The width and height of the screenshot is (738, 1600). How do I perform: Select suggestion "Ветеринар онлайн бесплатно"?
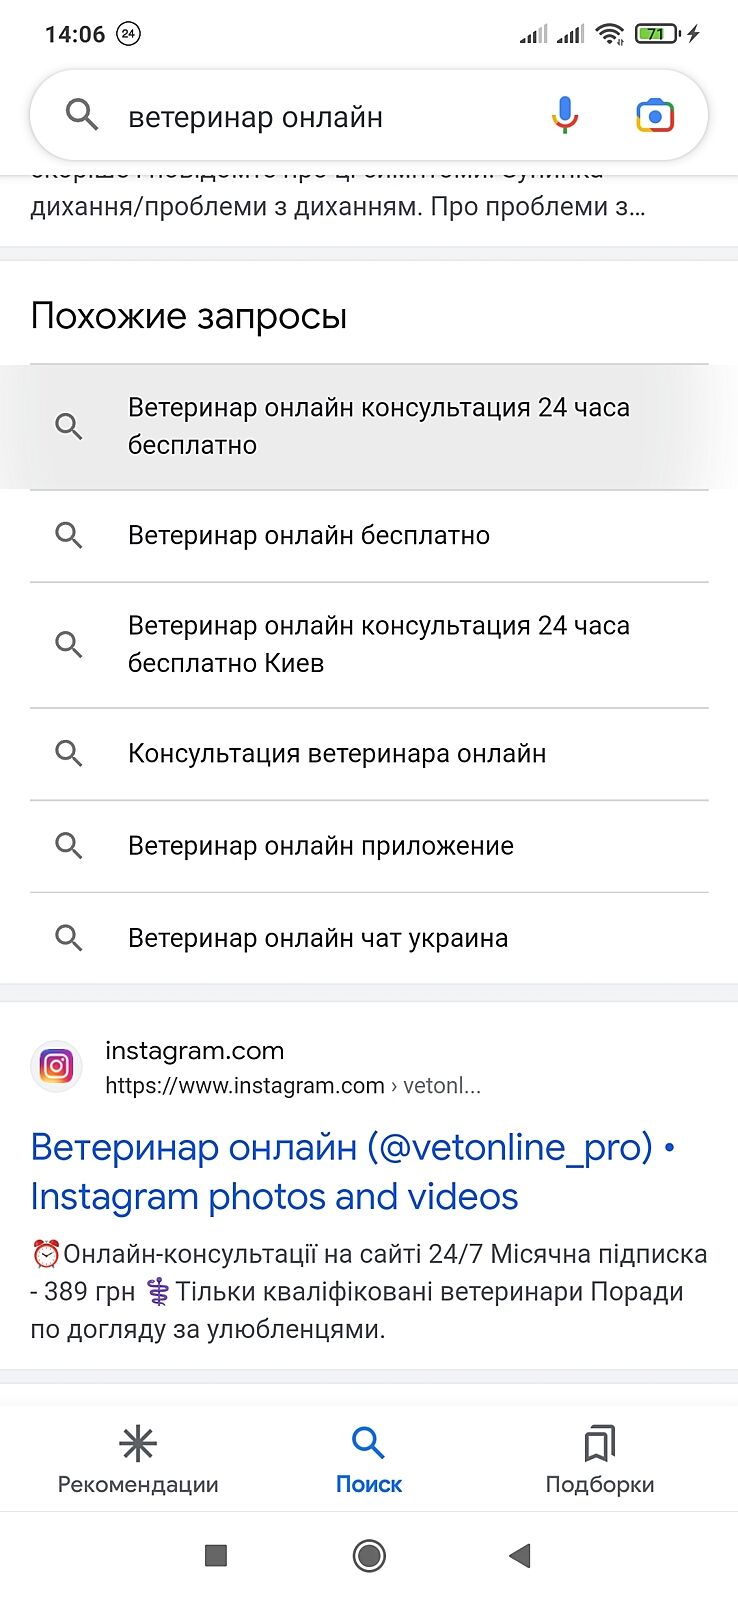(x=309, y=536)
